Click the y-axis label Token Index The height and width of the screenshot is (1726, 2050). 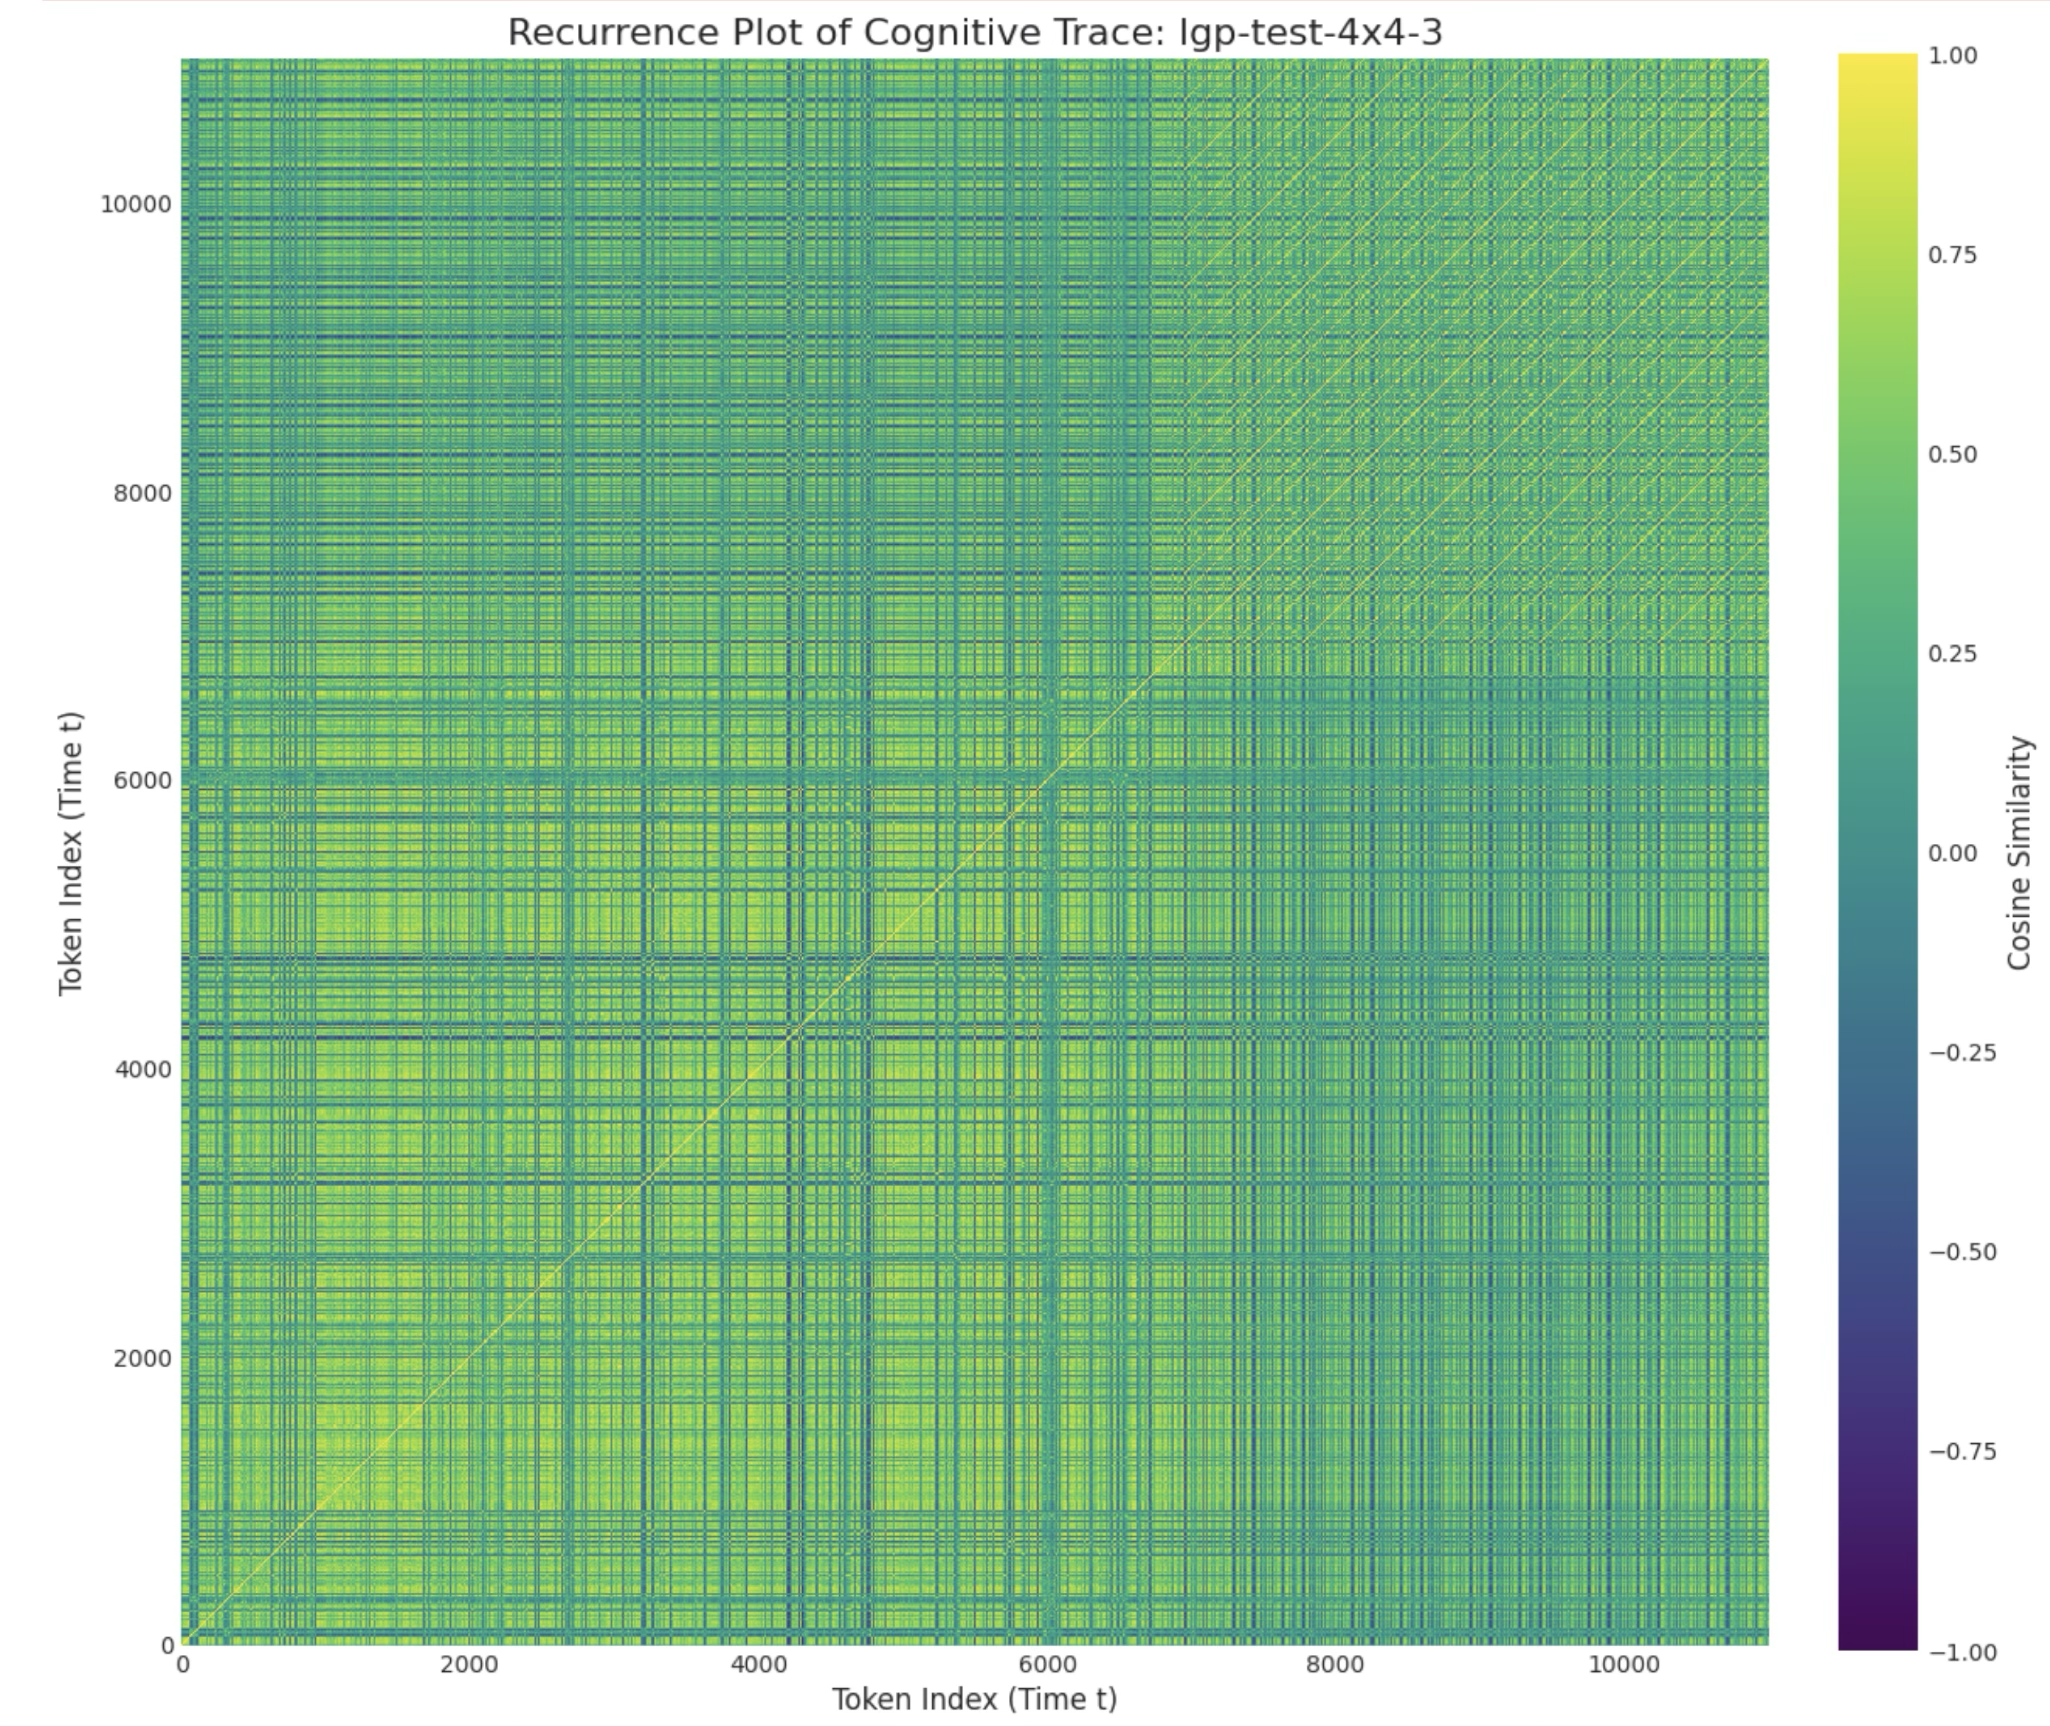point(70,853)
